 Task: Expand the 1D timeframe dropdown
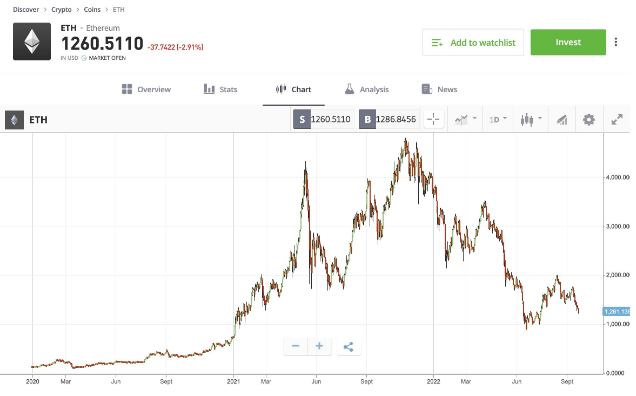click(498, 119)
